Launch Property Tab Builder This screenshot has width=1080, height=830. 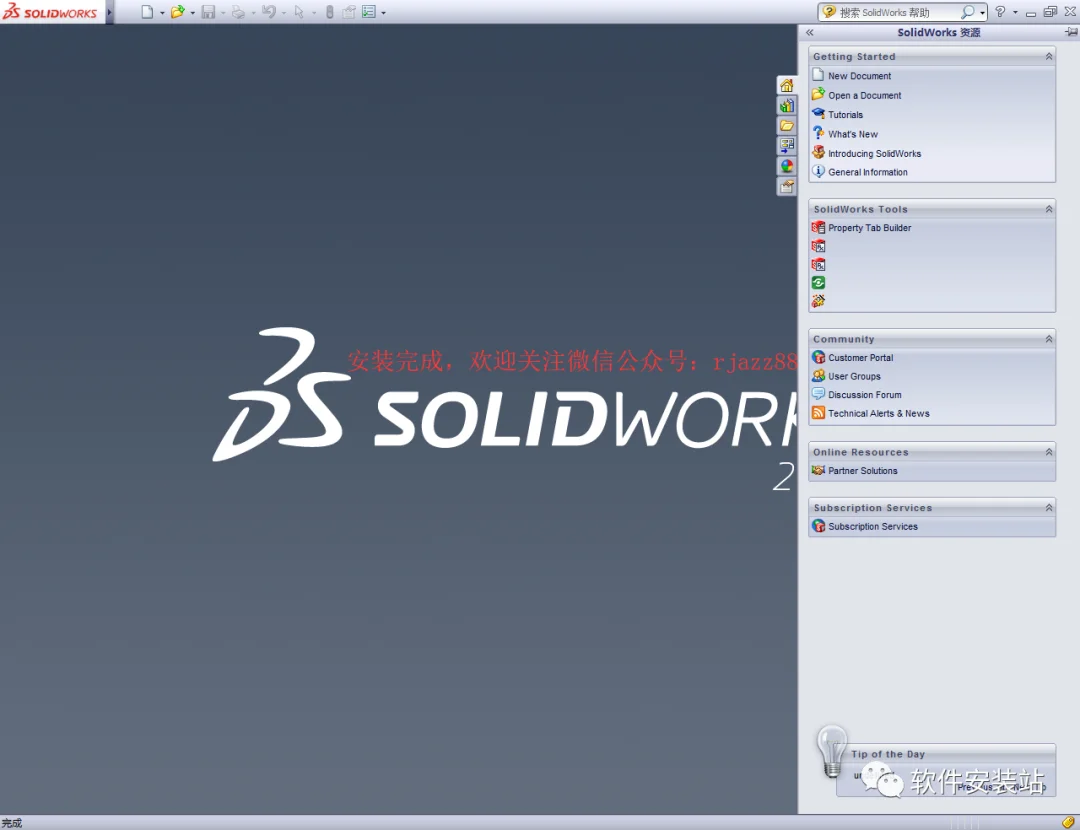click(869, 228)
